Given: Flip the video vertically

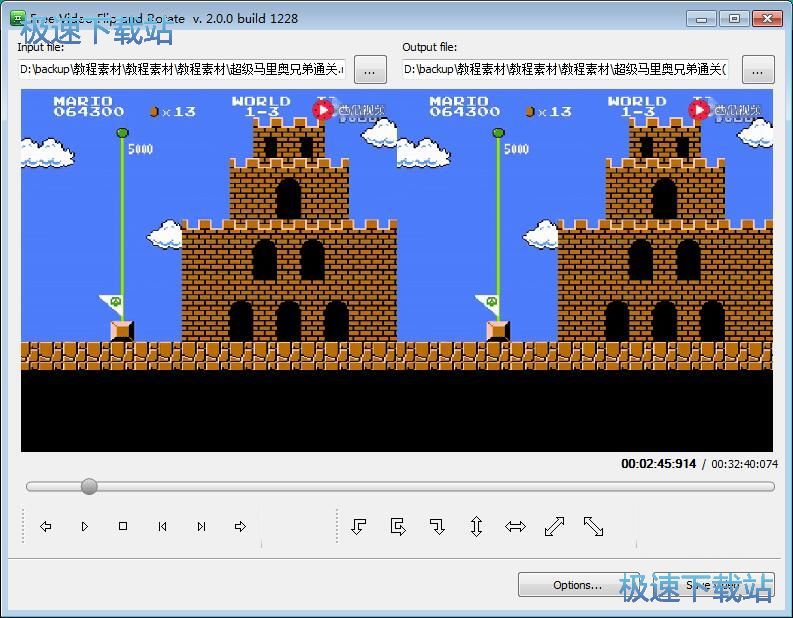Looking at the screenshot, I should (x=476, y=526).
